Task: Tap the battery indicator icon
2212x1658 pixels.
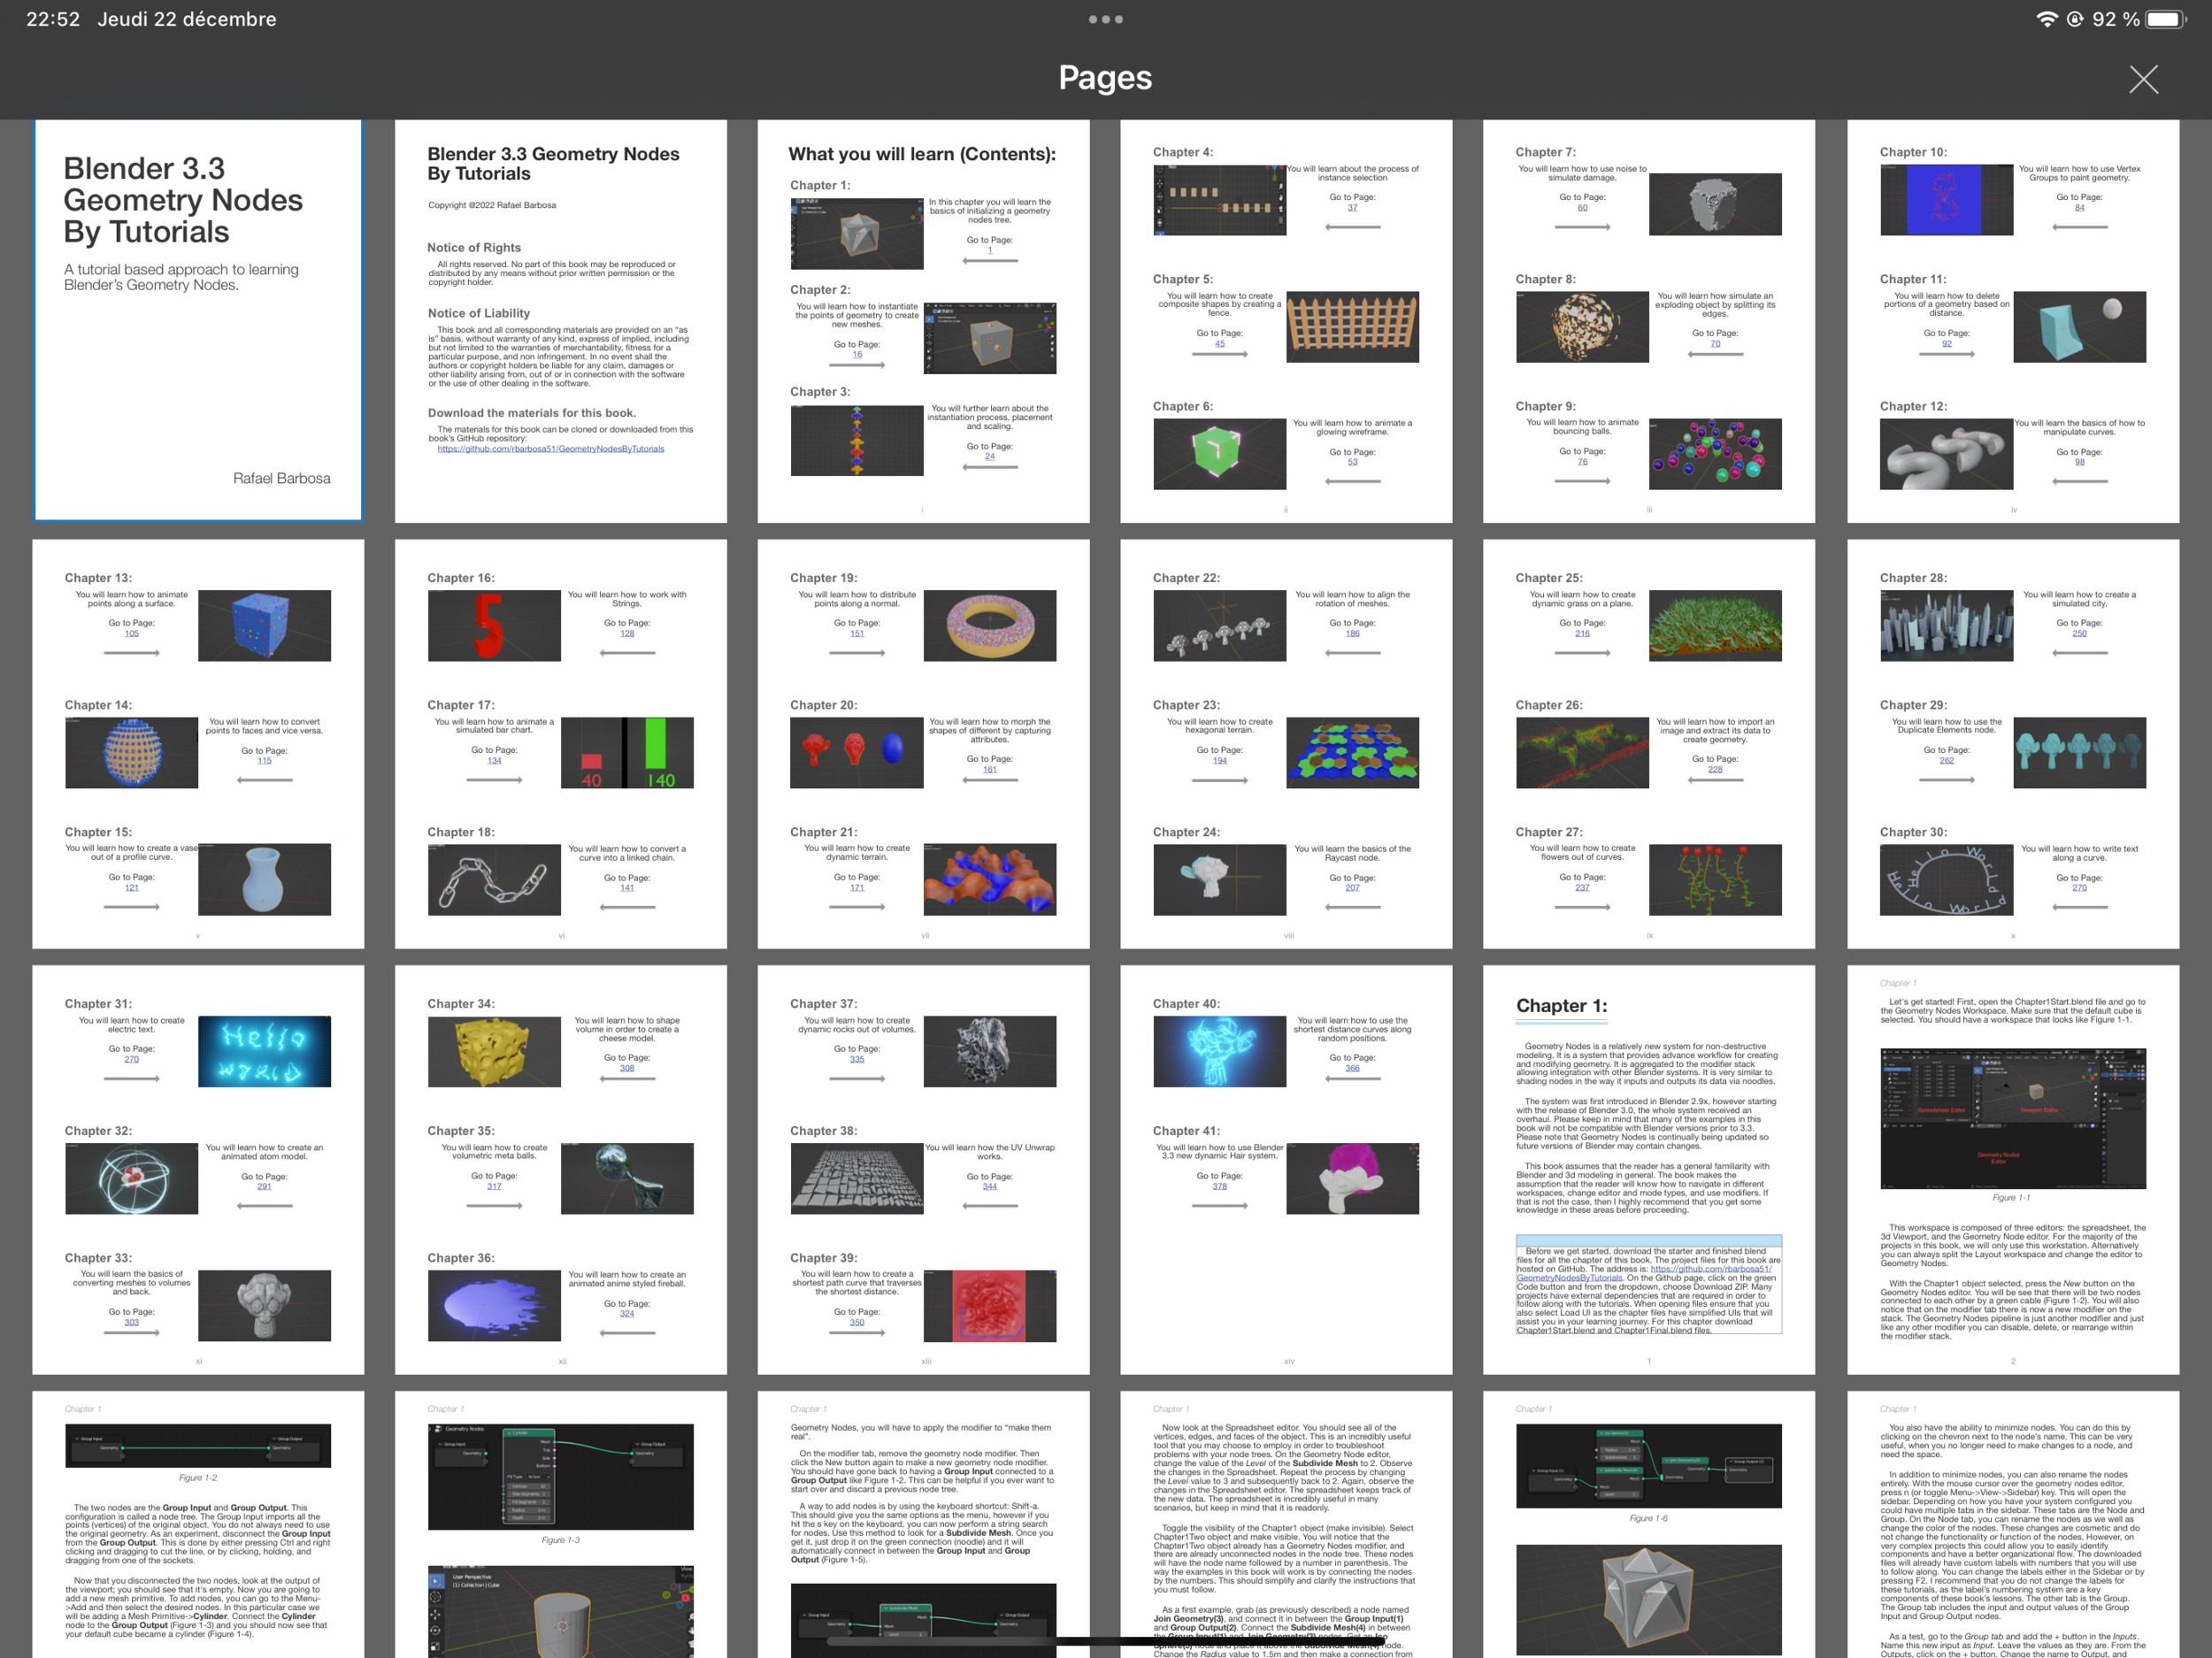Action: (x=2166, y=19)
